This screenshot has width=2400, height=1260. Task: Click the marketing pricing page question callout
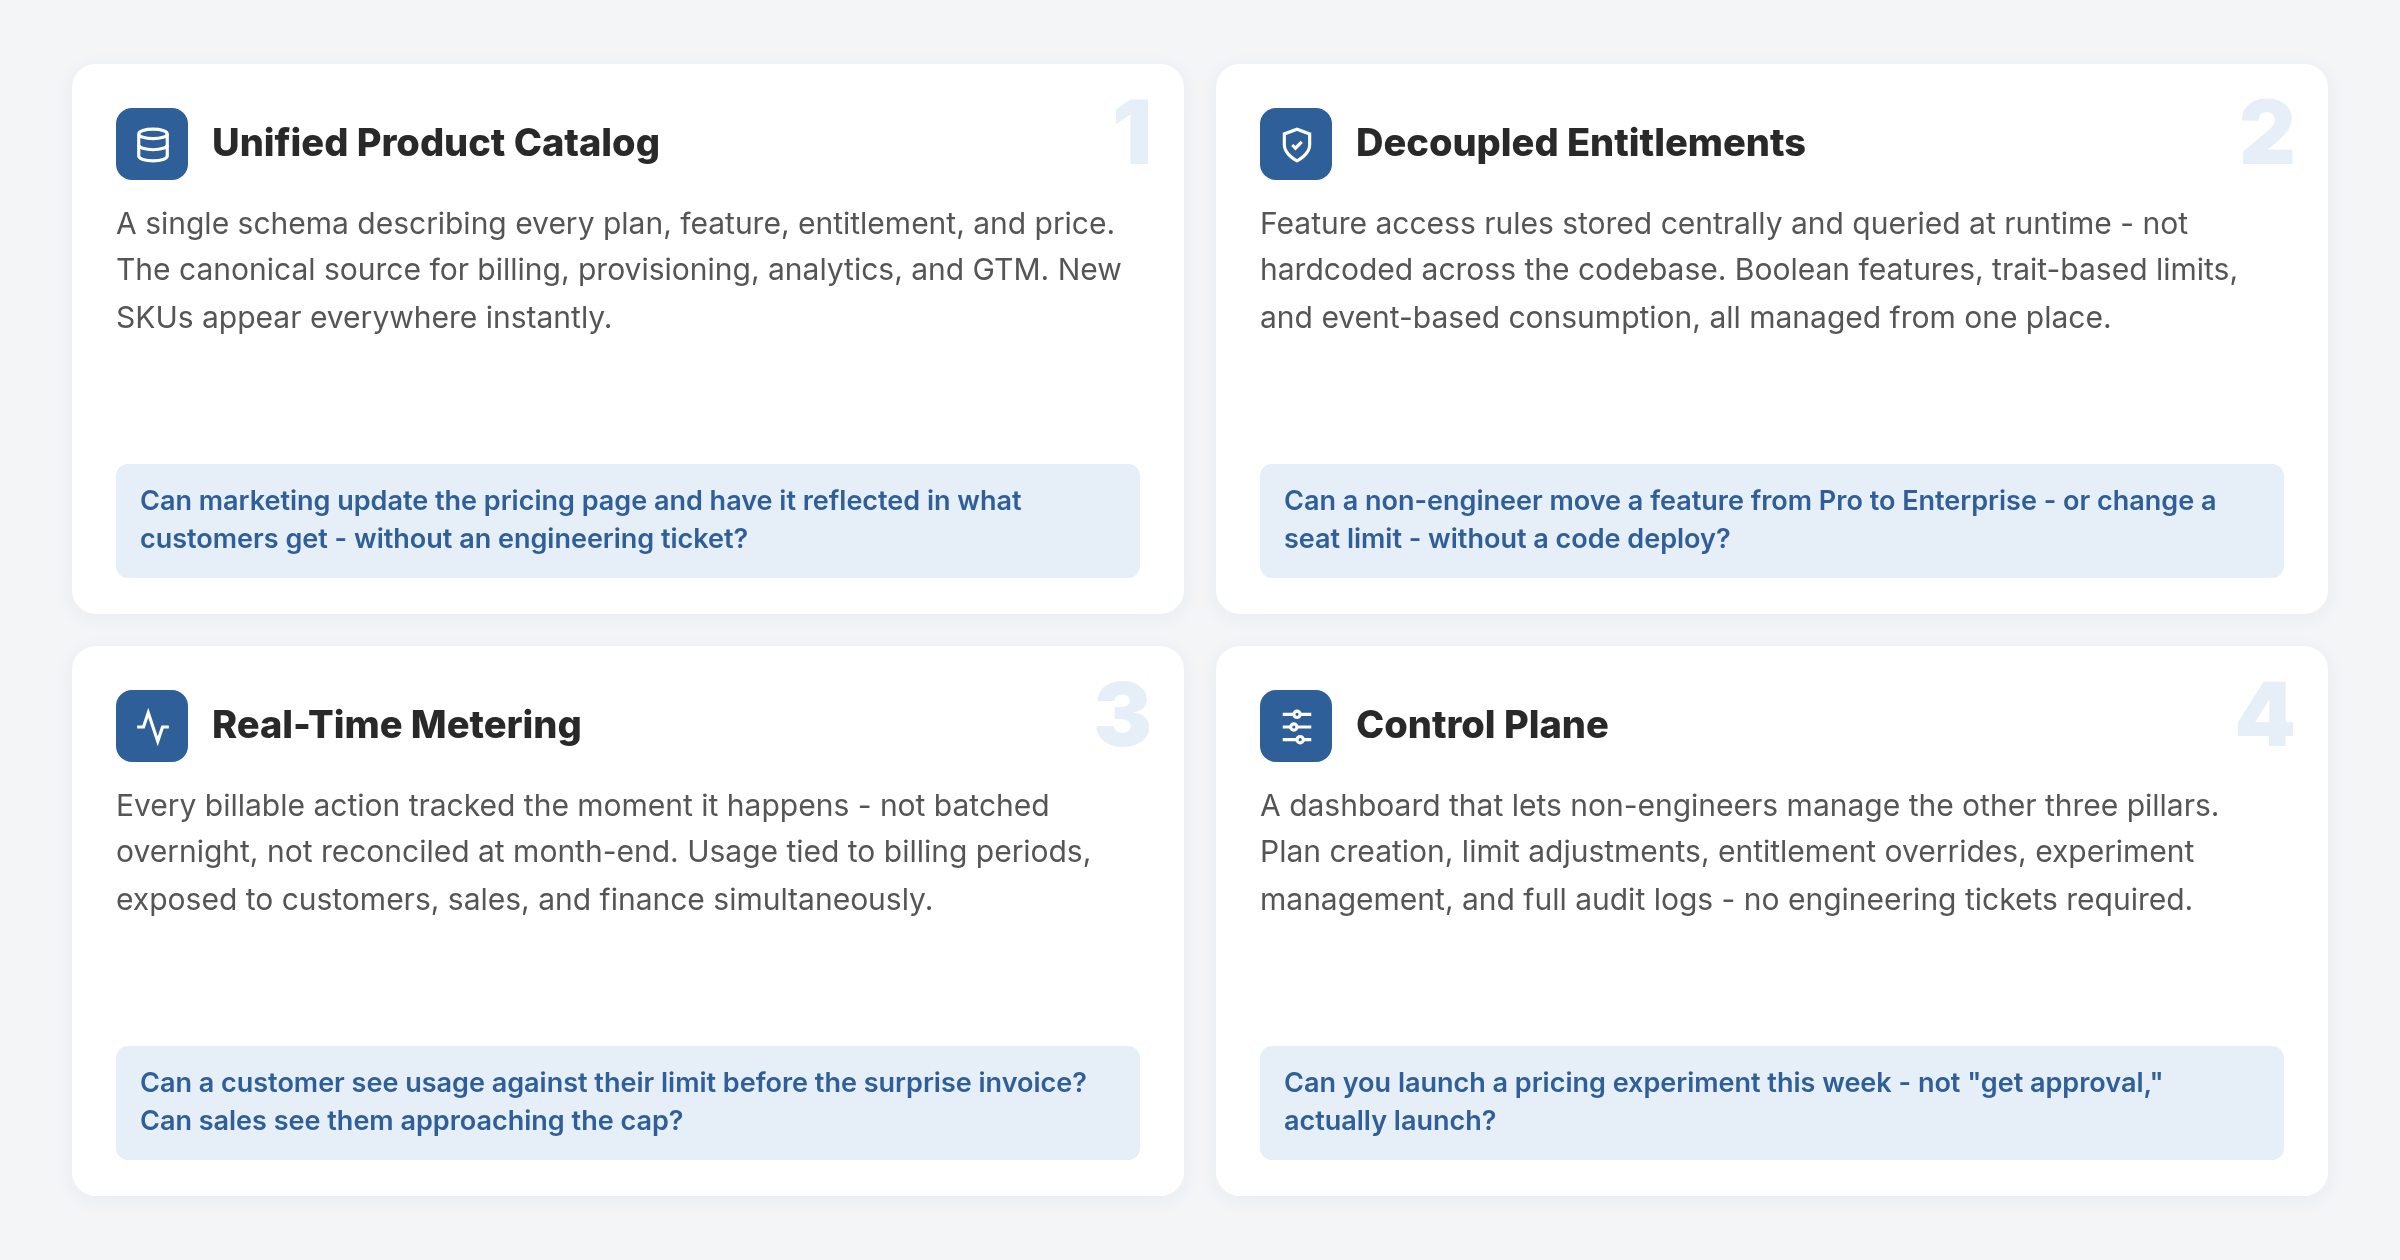(628, 520)
